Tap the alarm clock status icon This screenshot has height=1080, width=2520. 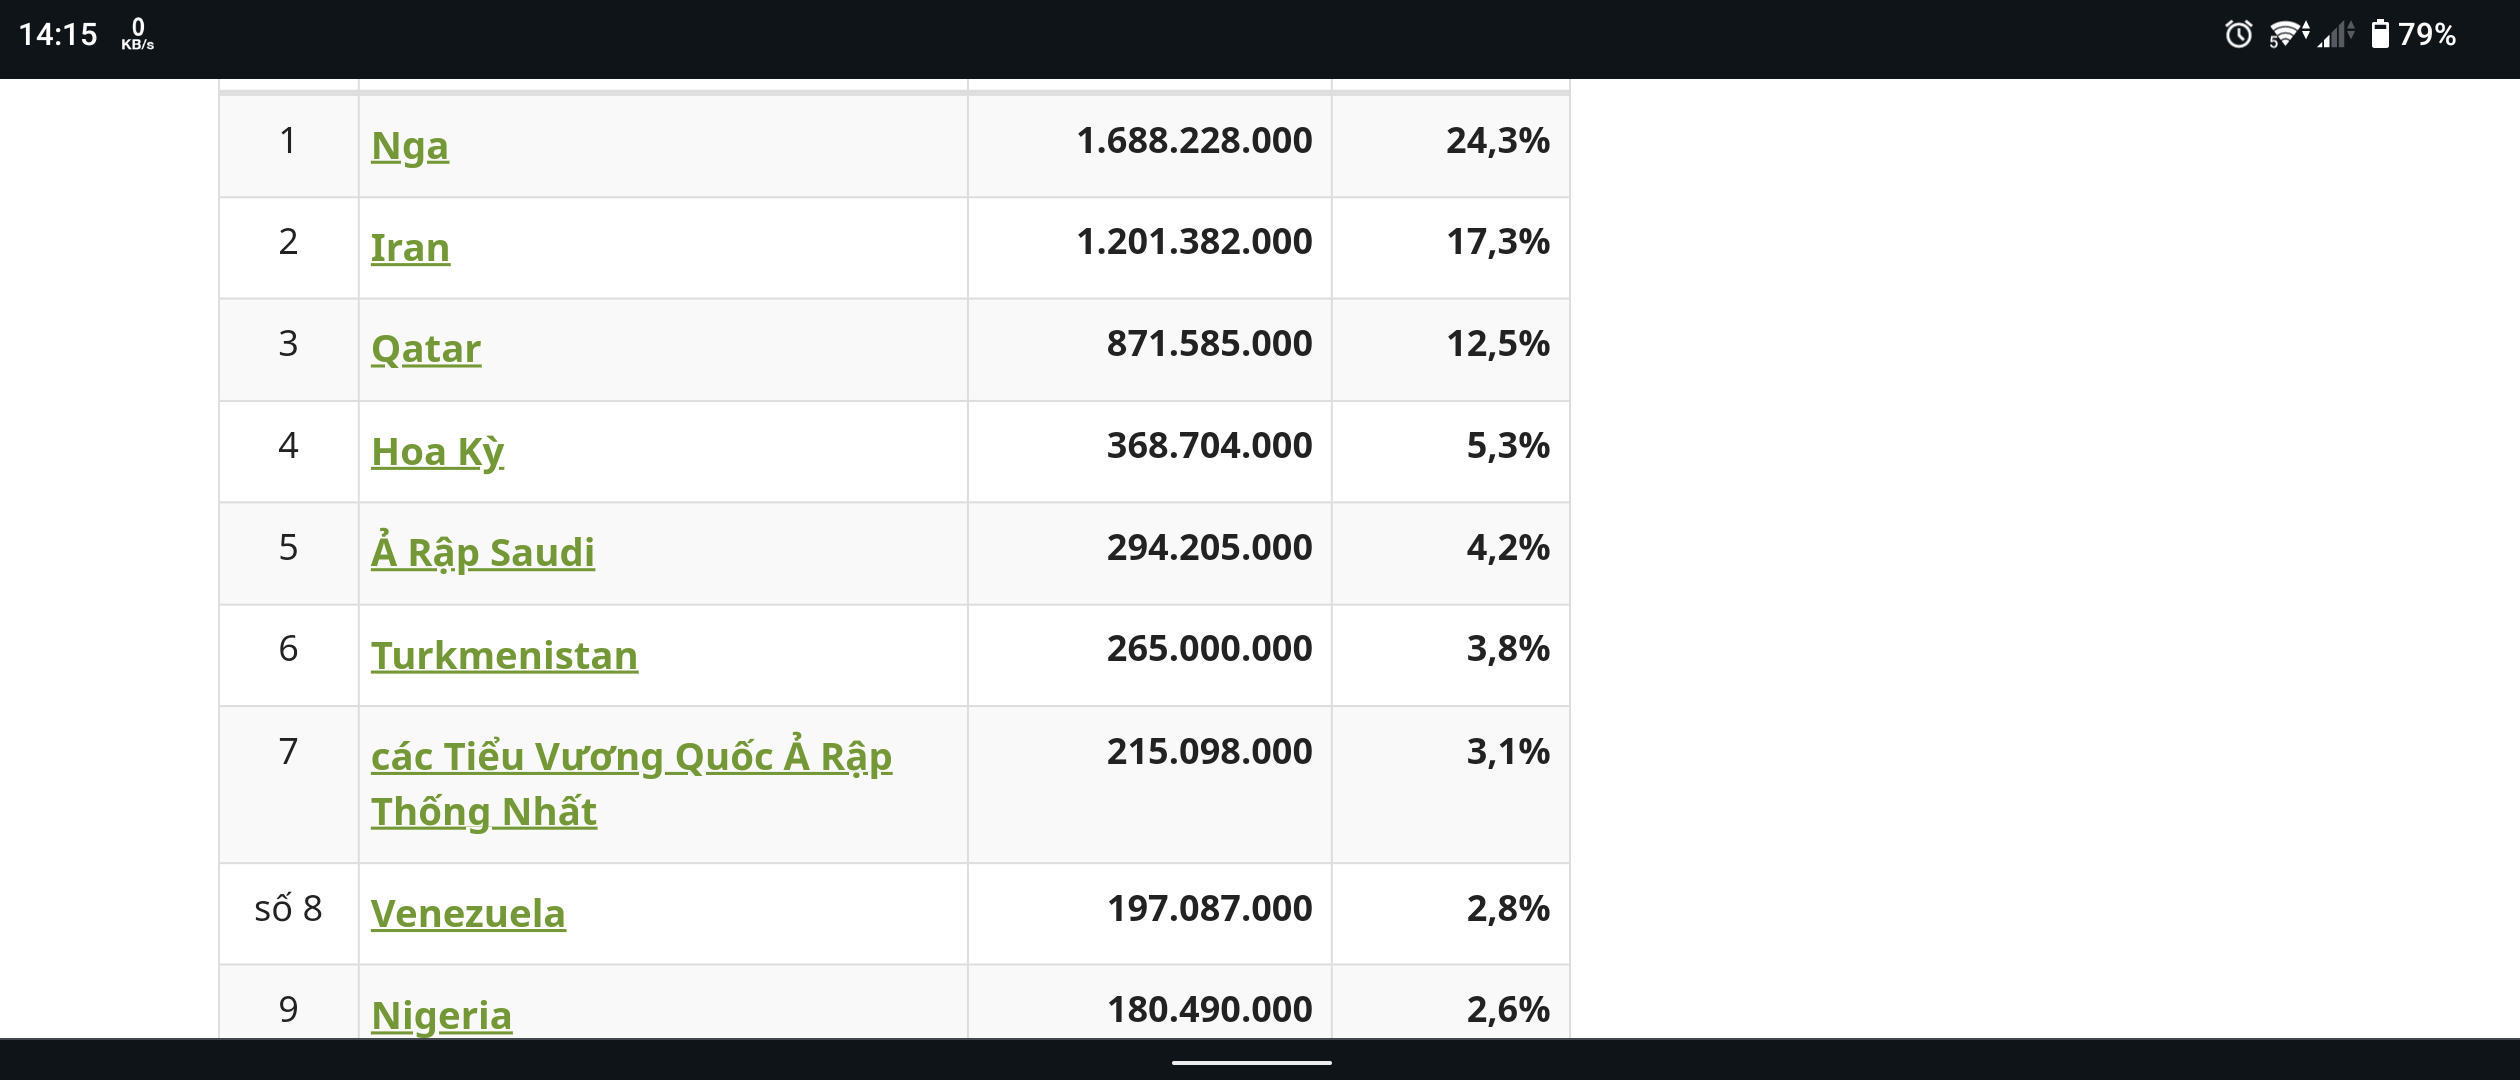click(2238, 35)
